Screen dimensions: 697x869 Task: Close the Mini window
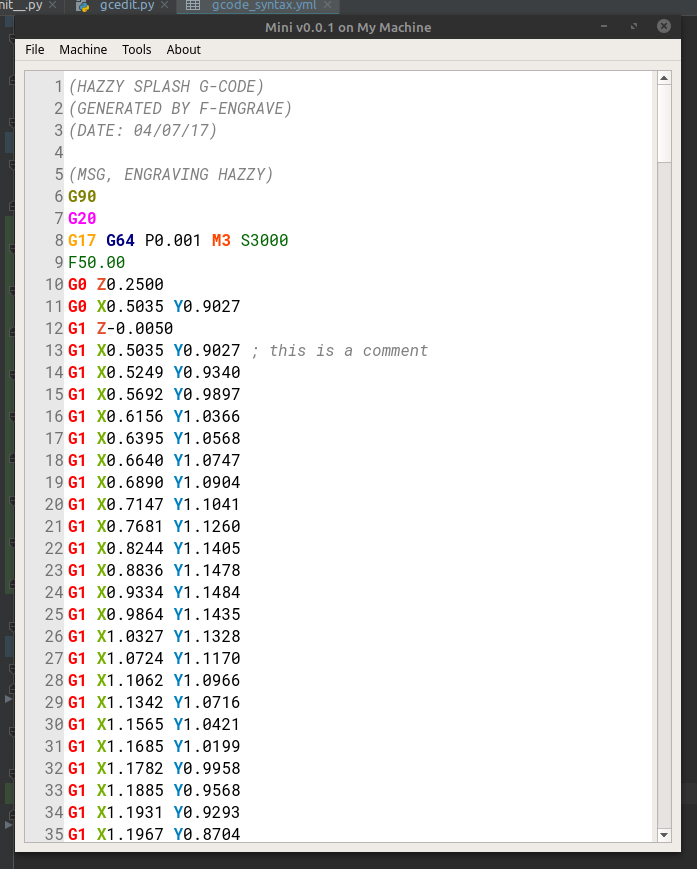[x=664, y=27]
